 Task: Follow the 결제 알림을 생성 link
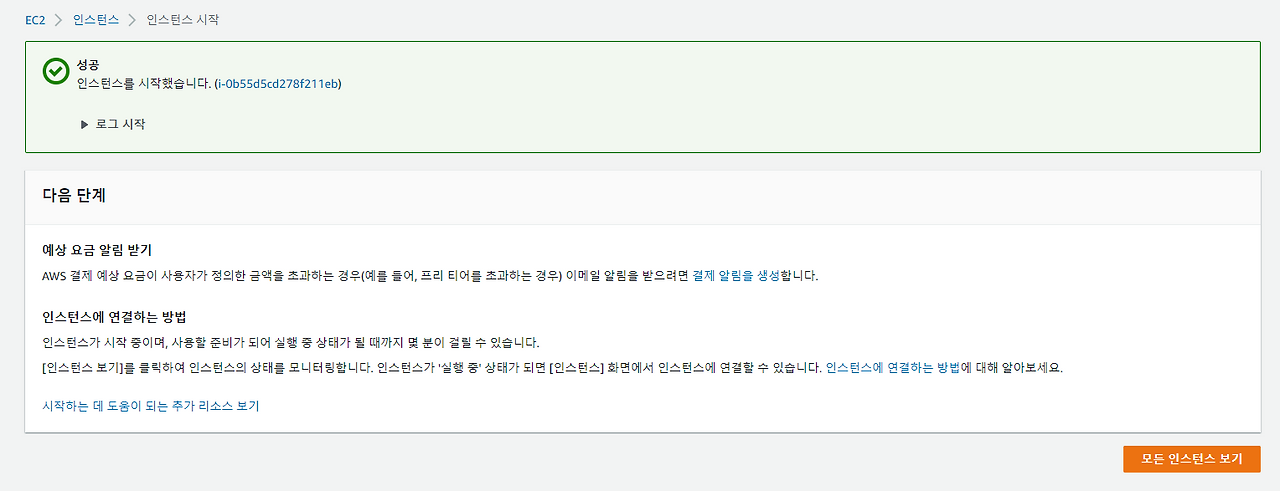(x=738, y=276)
